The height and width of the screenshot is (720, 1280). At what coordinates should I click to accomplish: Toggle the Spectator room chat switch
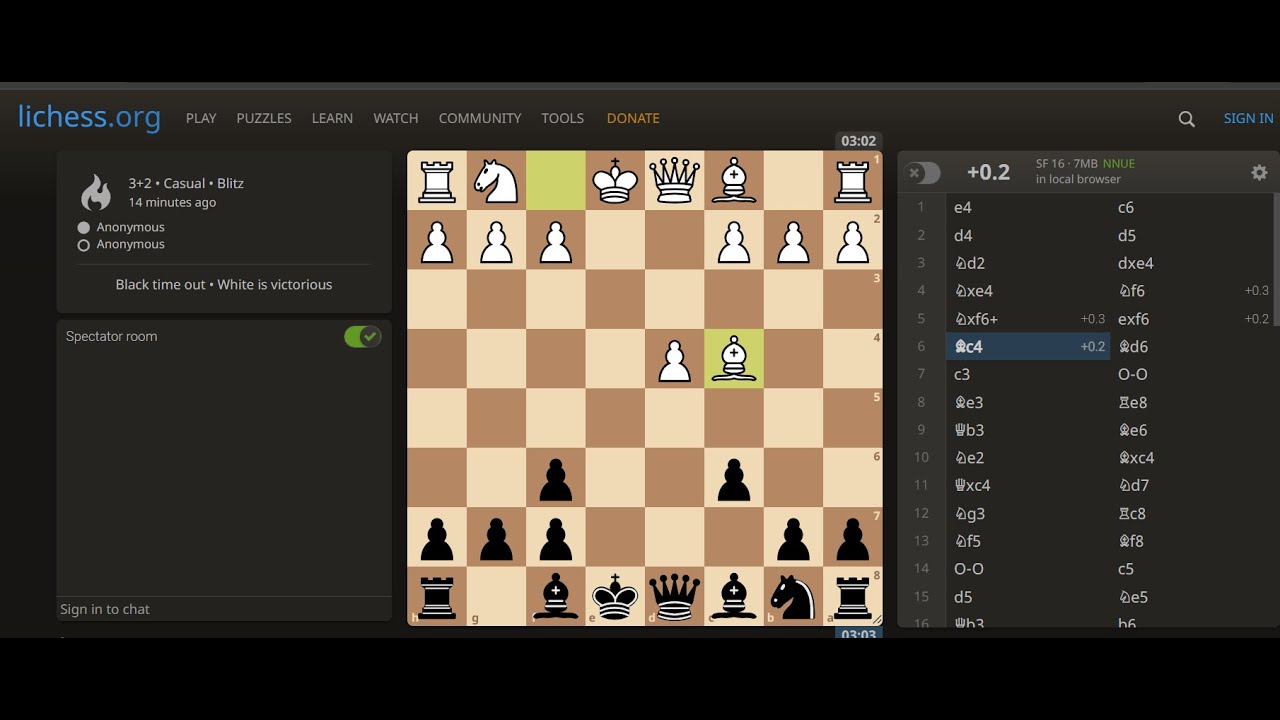pos(363,337)
